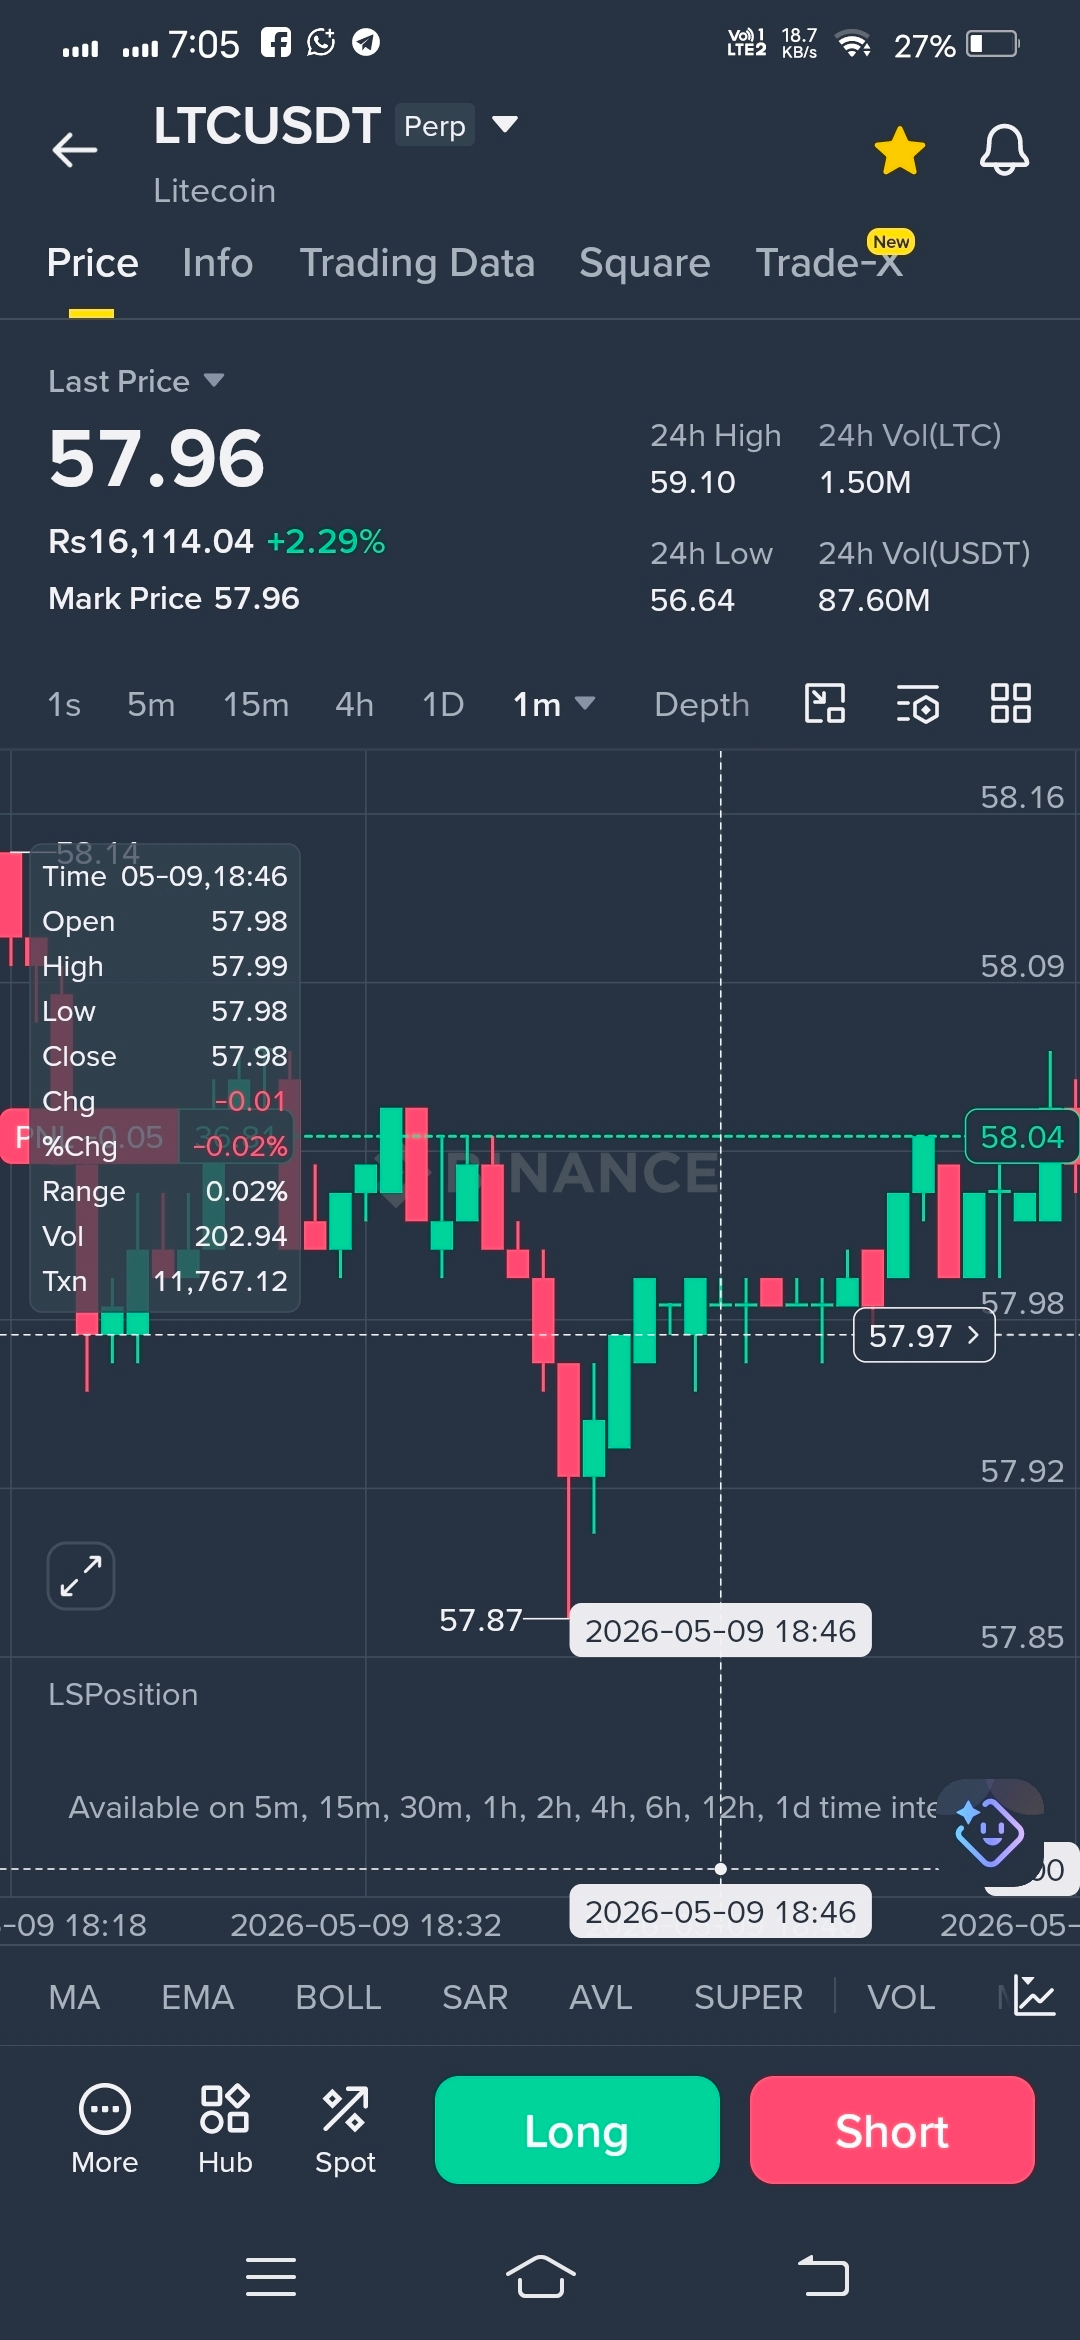The width and height of the screenshot is (1080, 2340).
Task: Select the 5m chart interval
Action: (151, 705)
